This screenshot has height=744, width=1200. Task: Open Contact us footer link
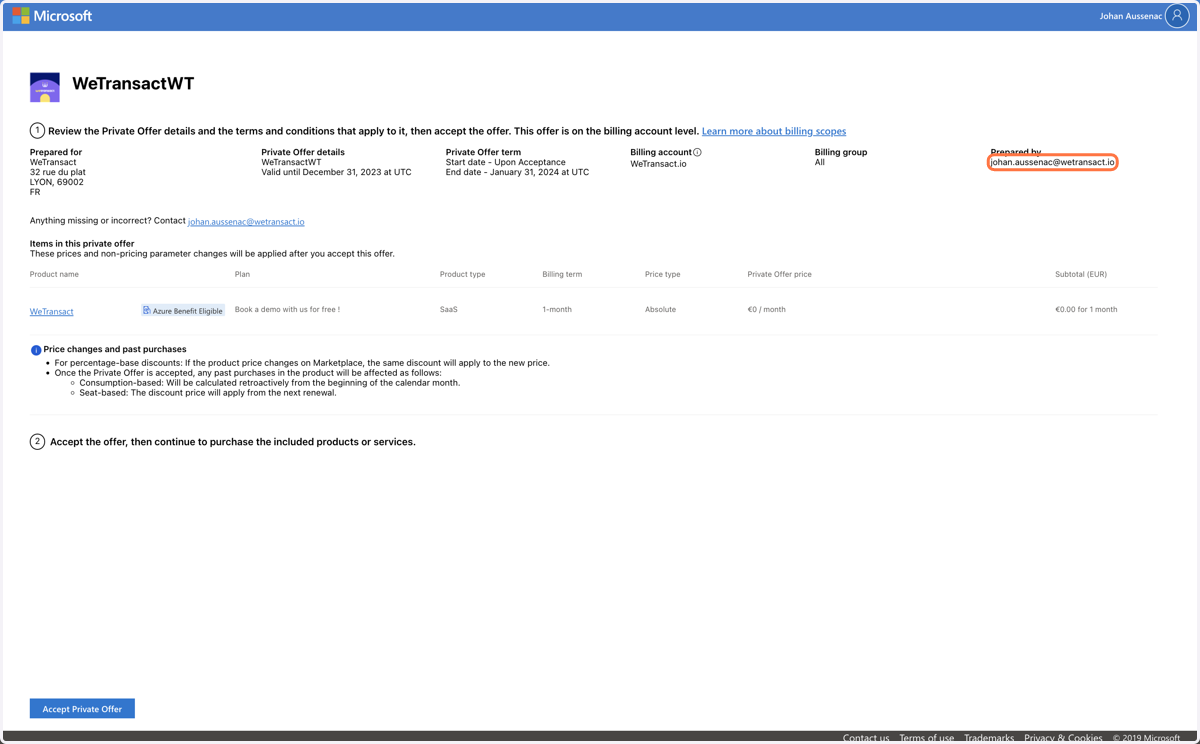(866, 738)
